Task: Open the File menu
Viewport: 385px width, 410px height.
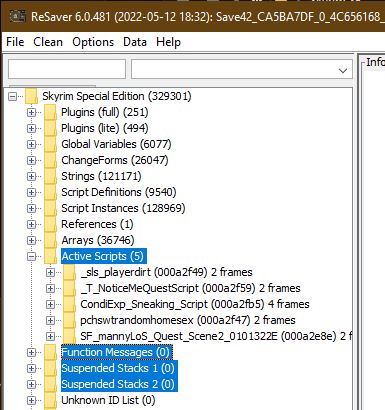Action: pos(15,42)
